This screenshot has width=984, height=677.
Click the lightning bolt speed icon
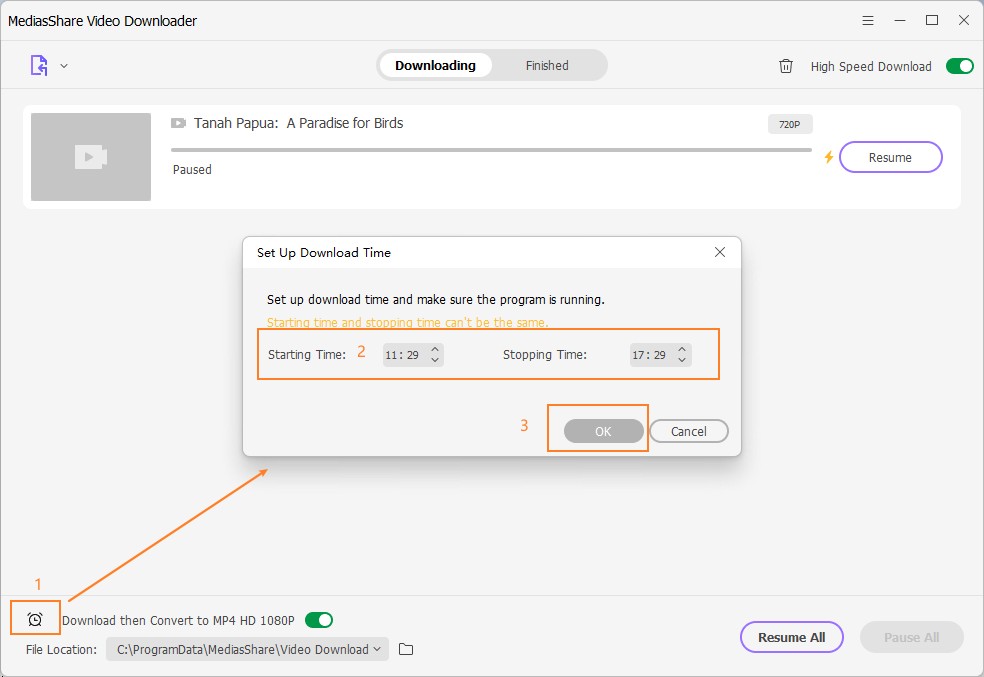(x=828, y=157)
